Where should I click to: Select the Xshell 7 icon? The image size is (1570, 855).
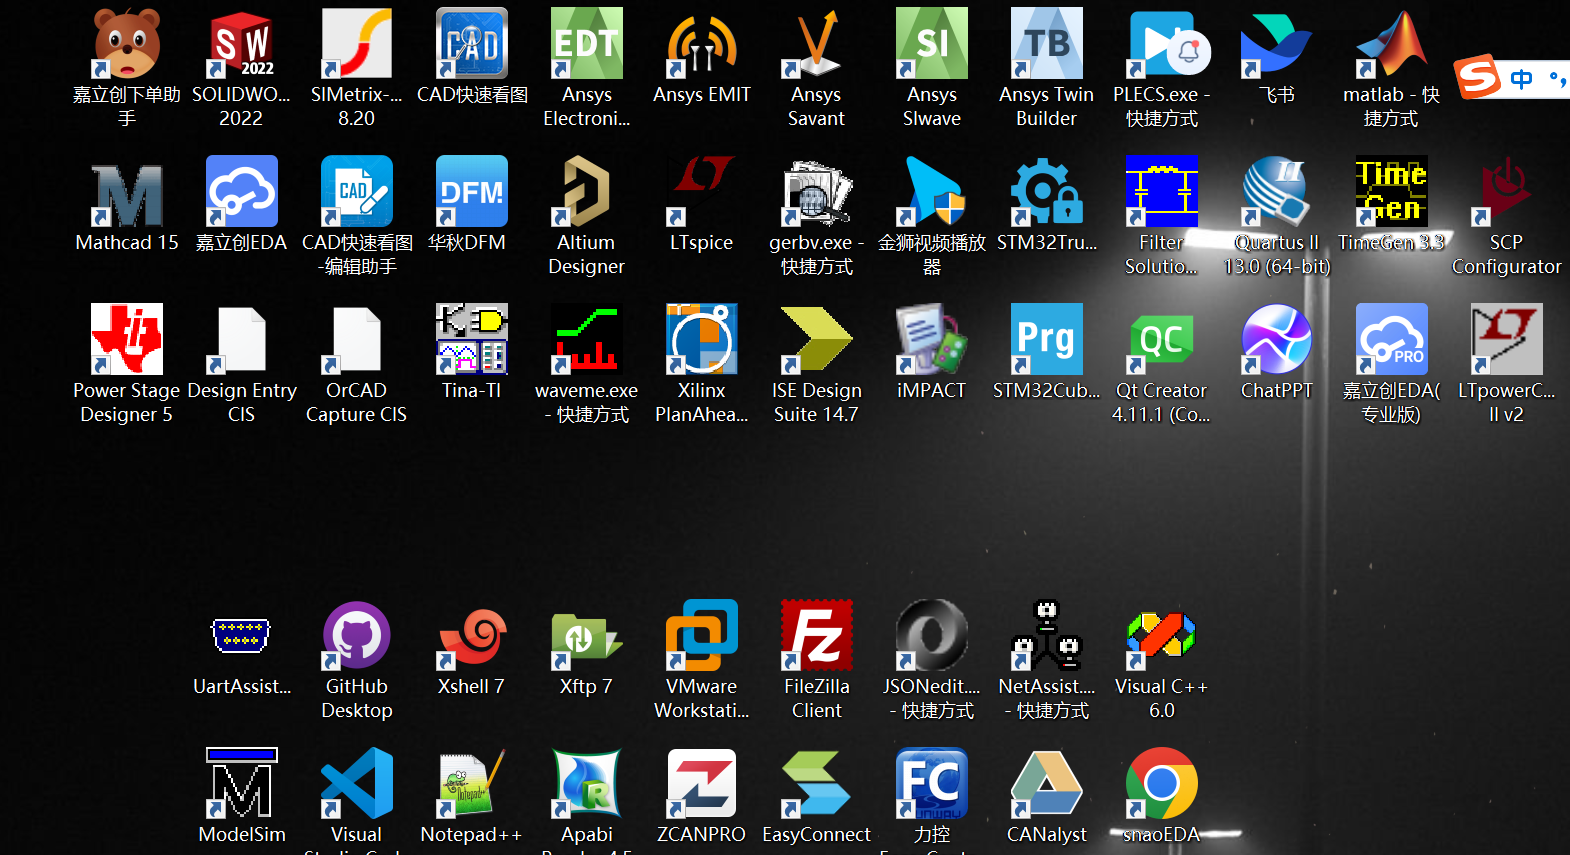(471, 636)
